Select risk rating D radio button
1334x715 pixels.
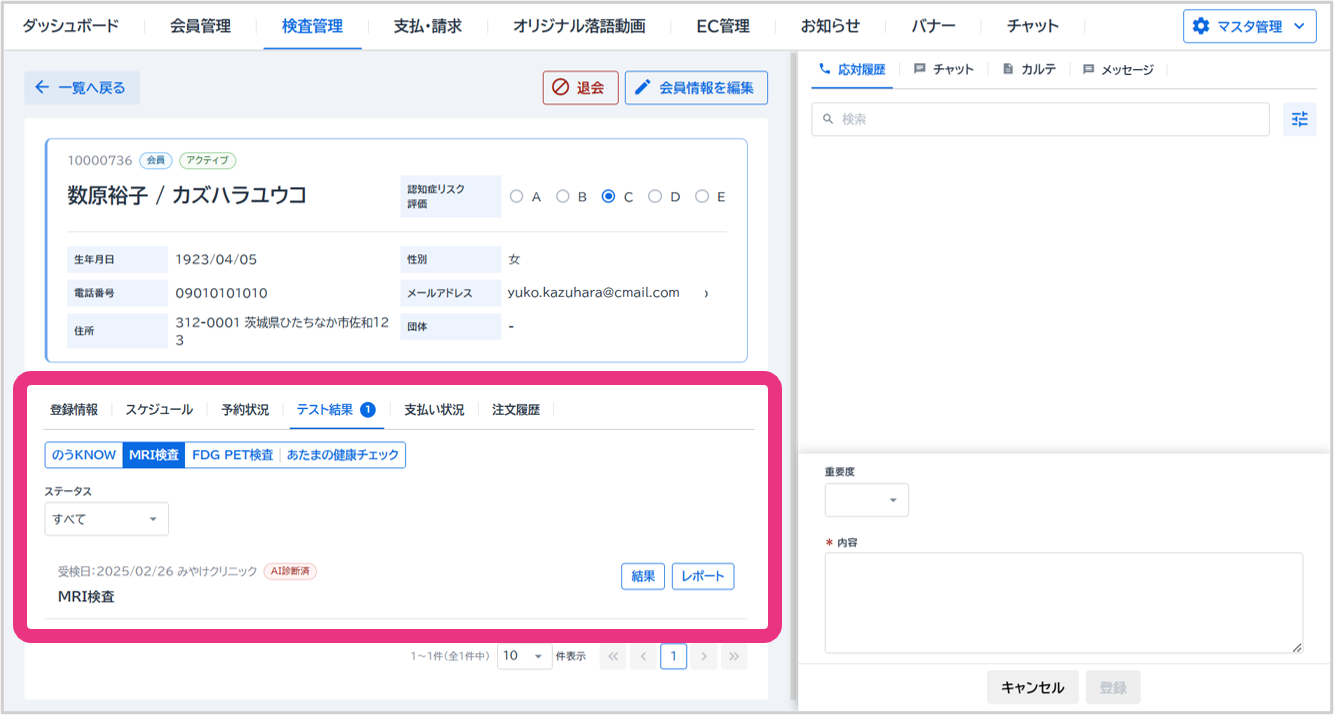655,197
